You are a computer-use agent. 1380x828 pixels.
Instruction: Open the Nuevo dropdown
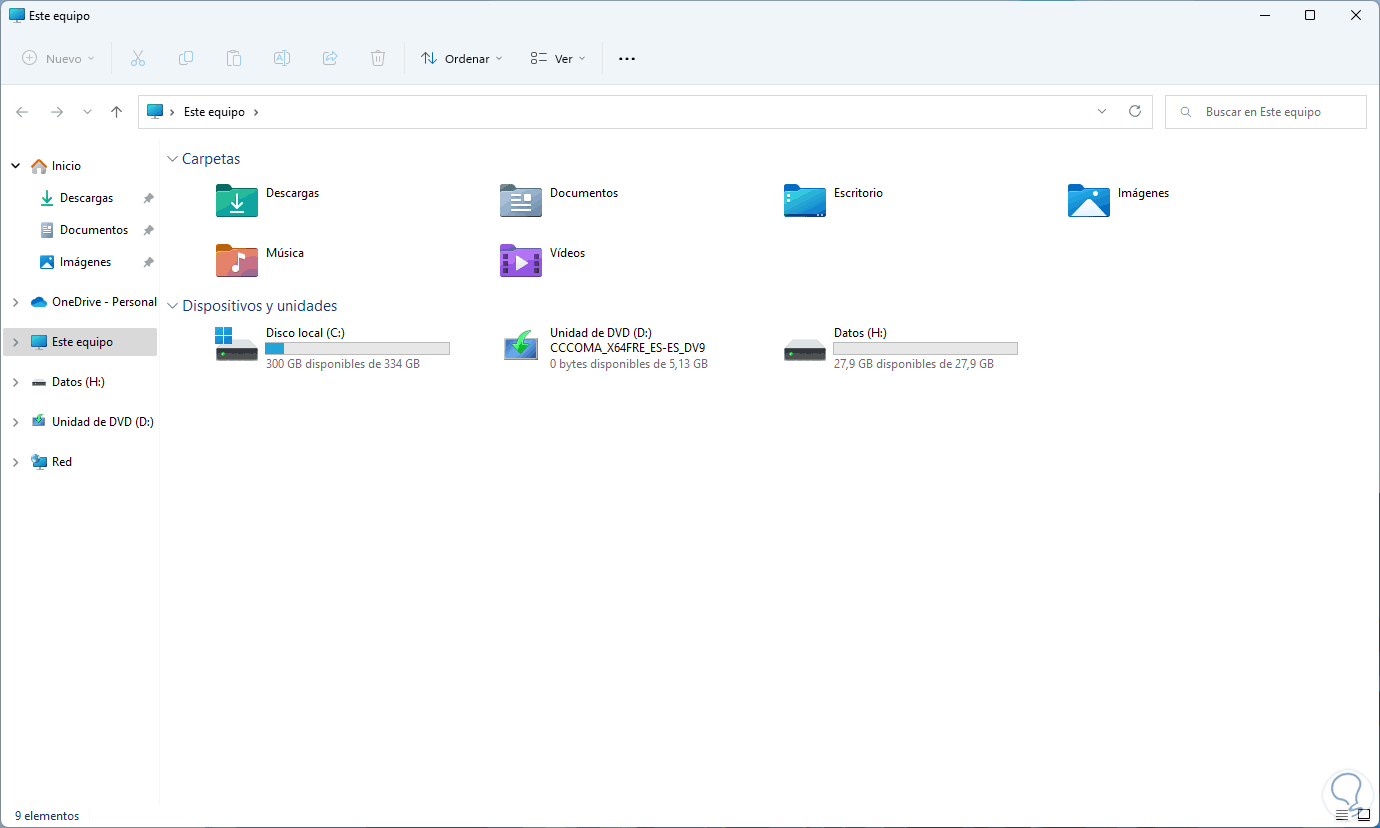click(59, 59)
